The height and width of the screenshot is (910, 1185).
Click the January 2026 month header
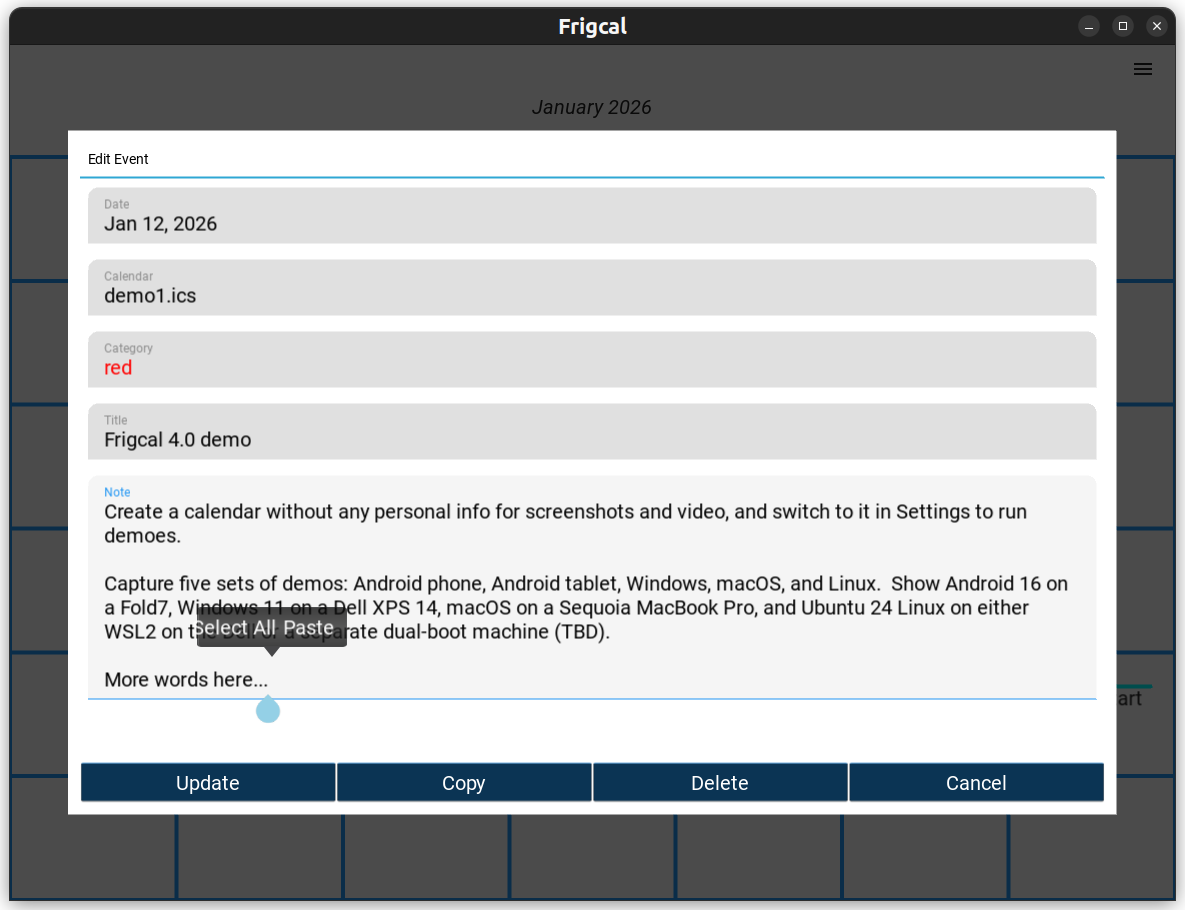pyautogui.click(x=591, y=107)
